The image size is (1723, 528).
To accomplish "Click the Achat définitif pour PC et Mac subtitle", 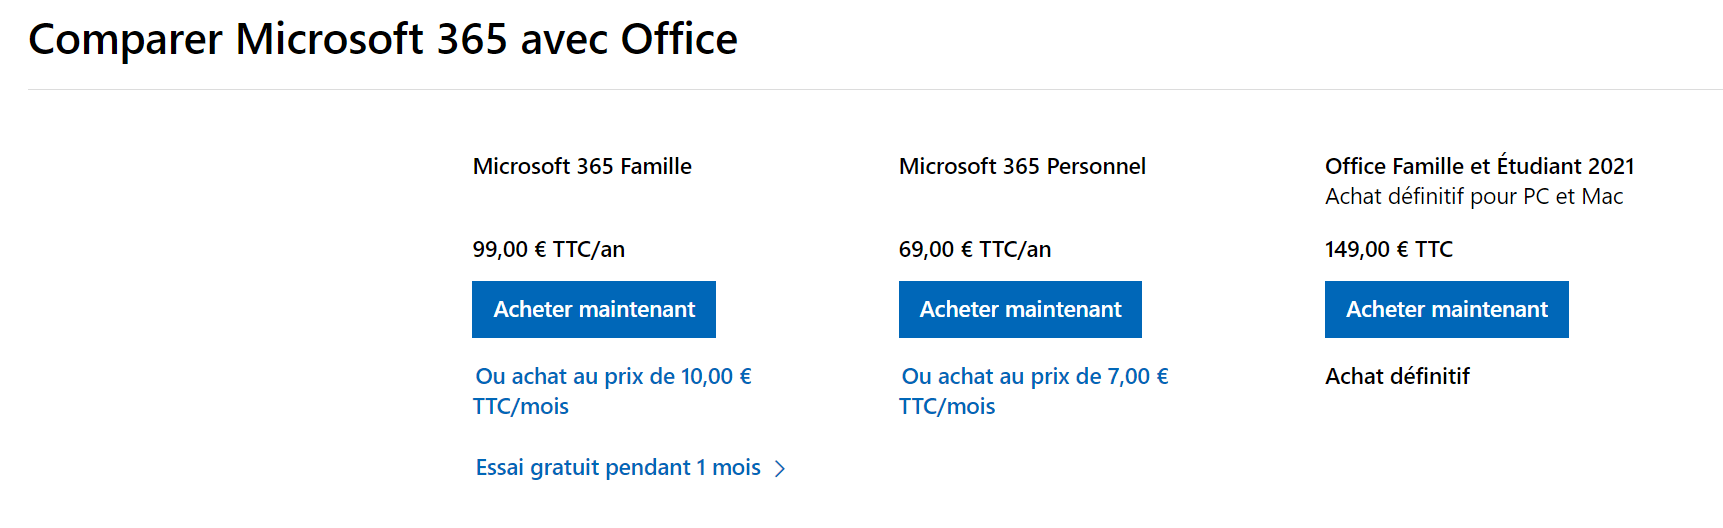I will [1474, 196].
